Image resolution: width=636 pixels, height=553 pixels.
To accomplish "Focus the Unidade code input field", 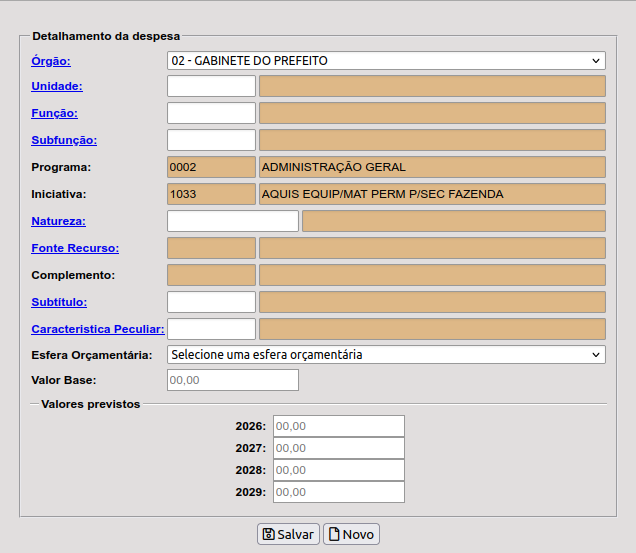I will (211, 86).
